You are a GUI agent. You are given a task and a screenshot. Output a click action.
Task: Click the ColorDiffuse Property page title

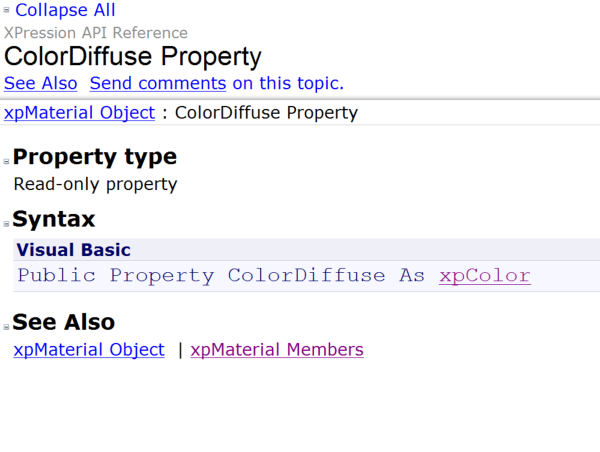[133, 57]
